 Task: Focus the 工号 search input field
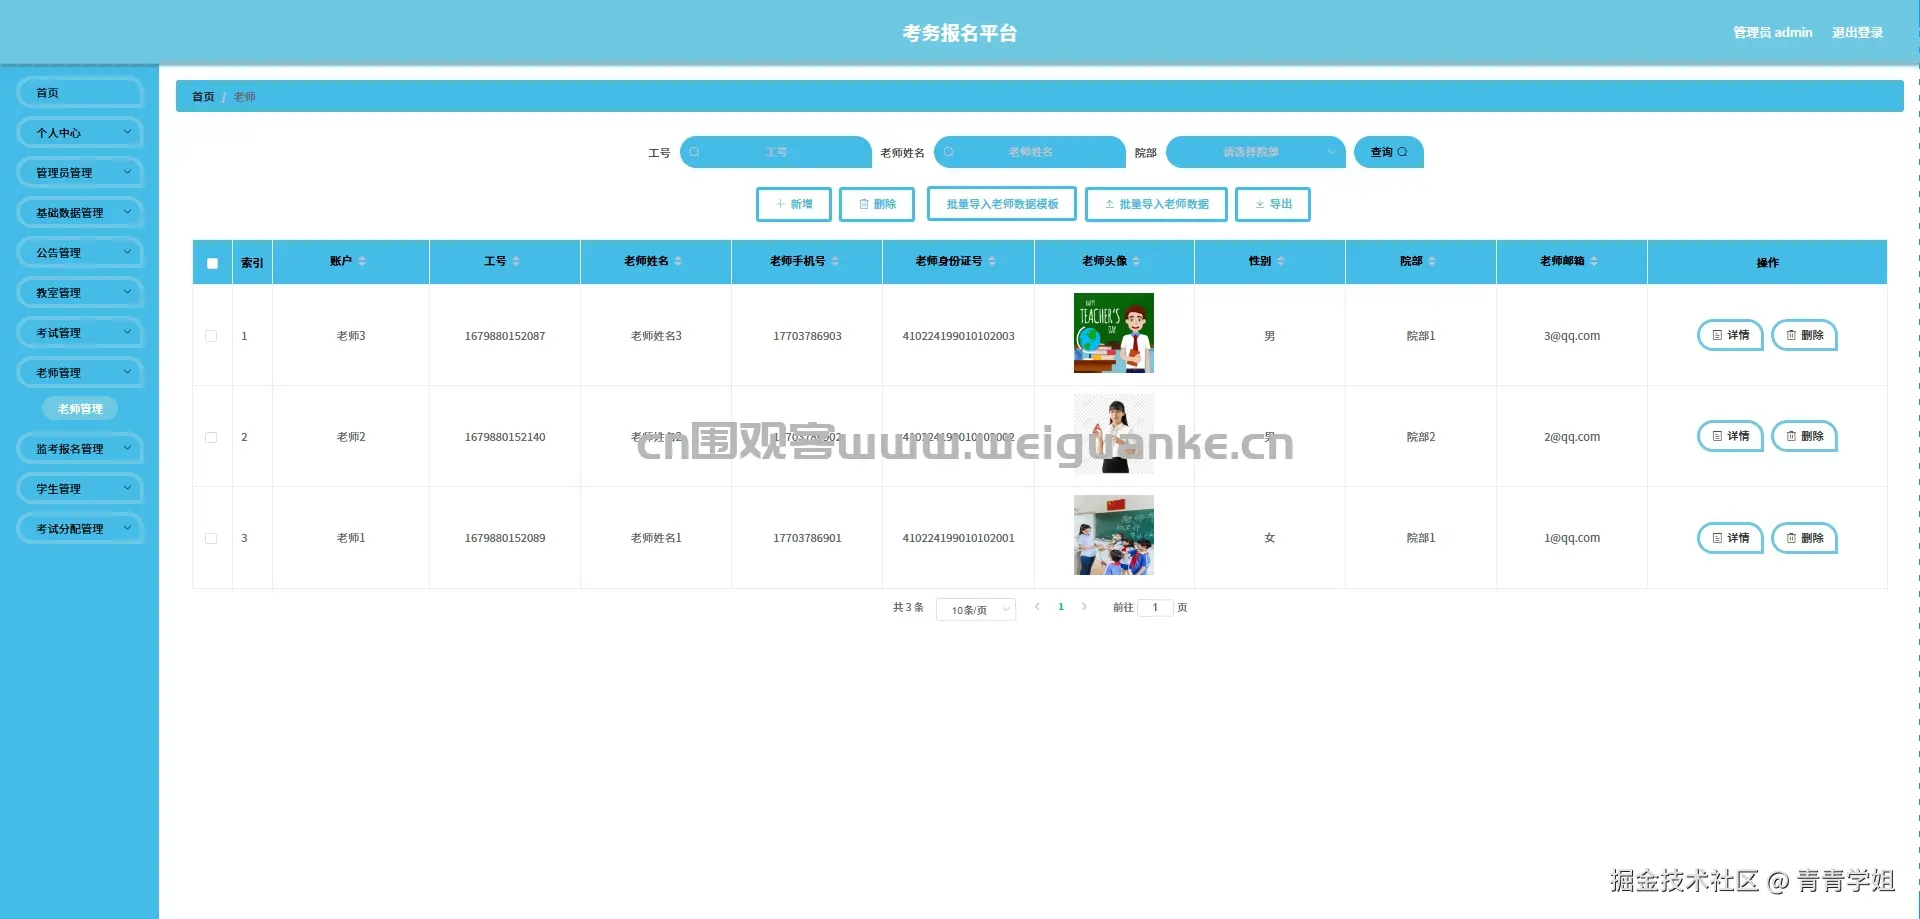click(776, 152)
